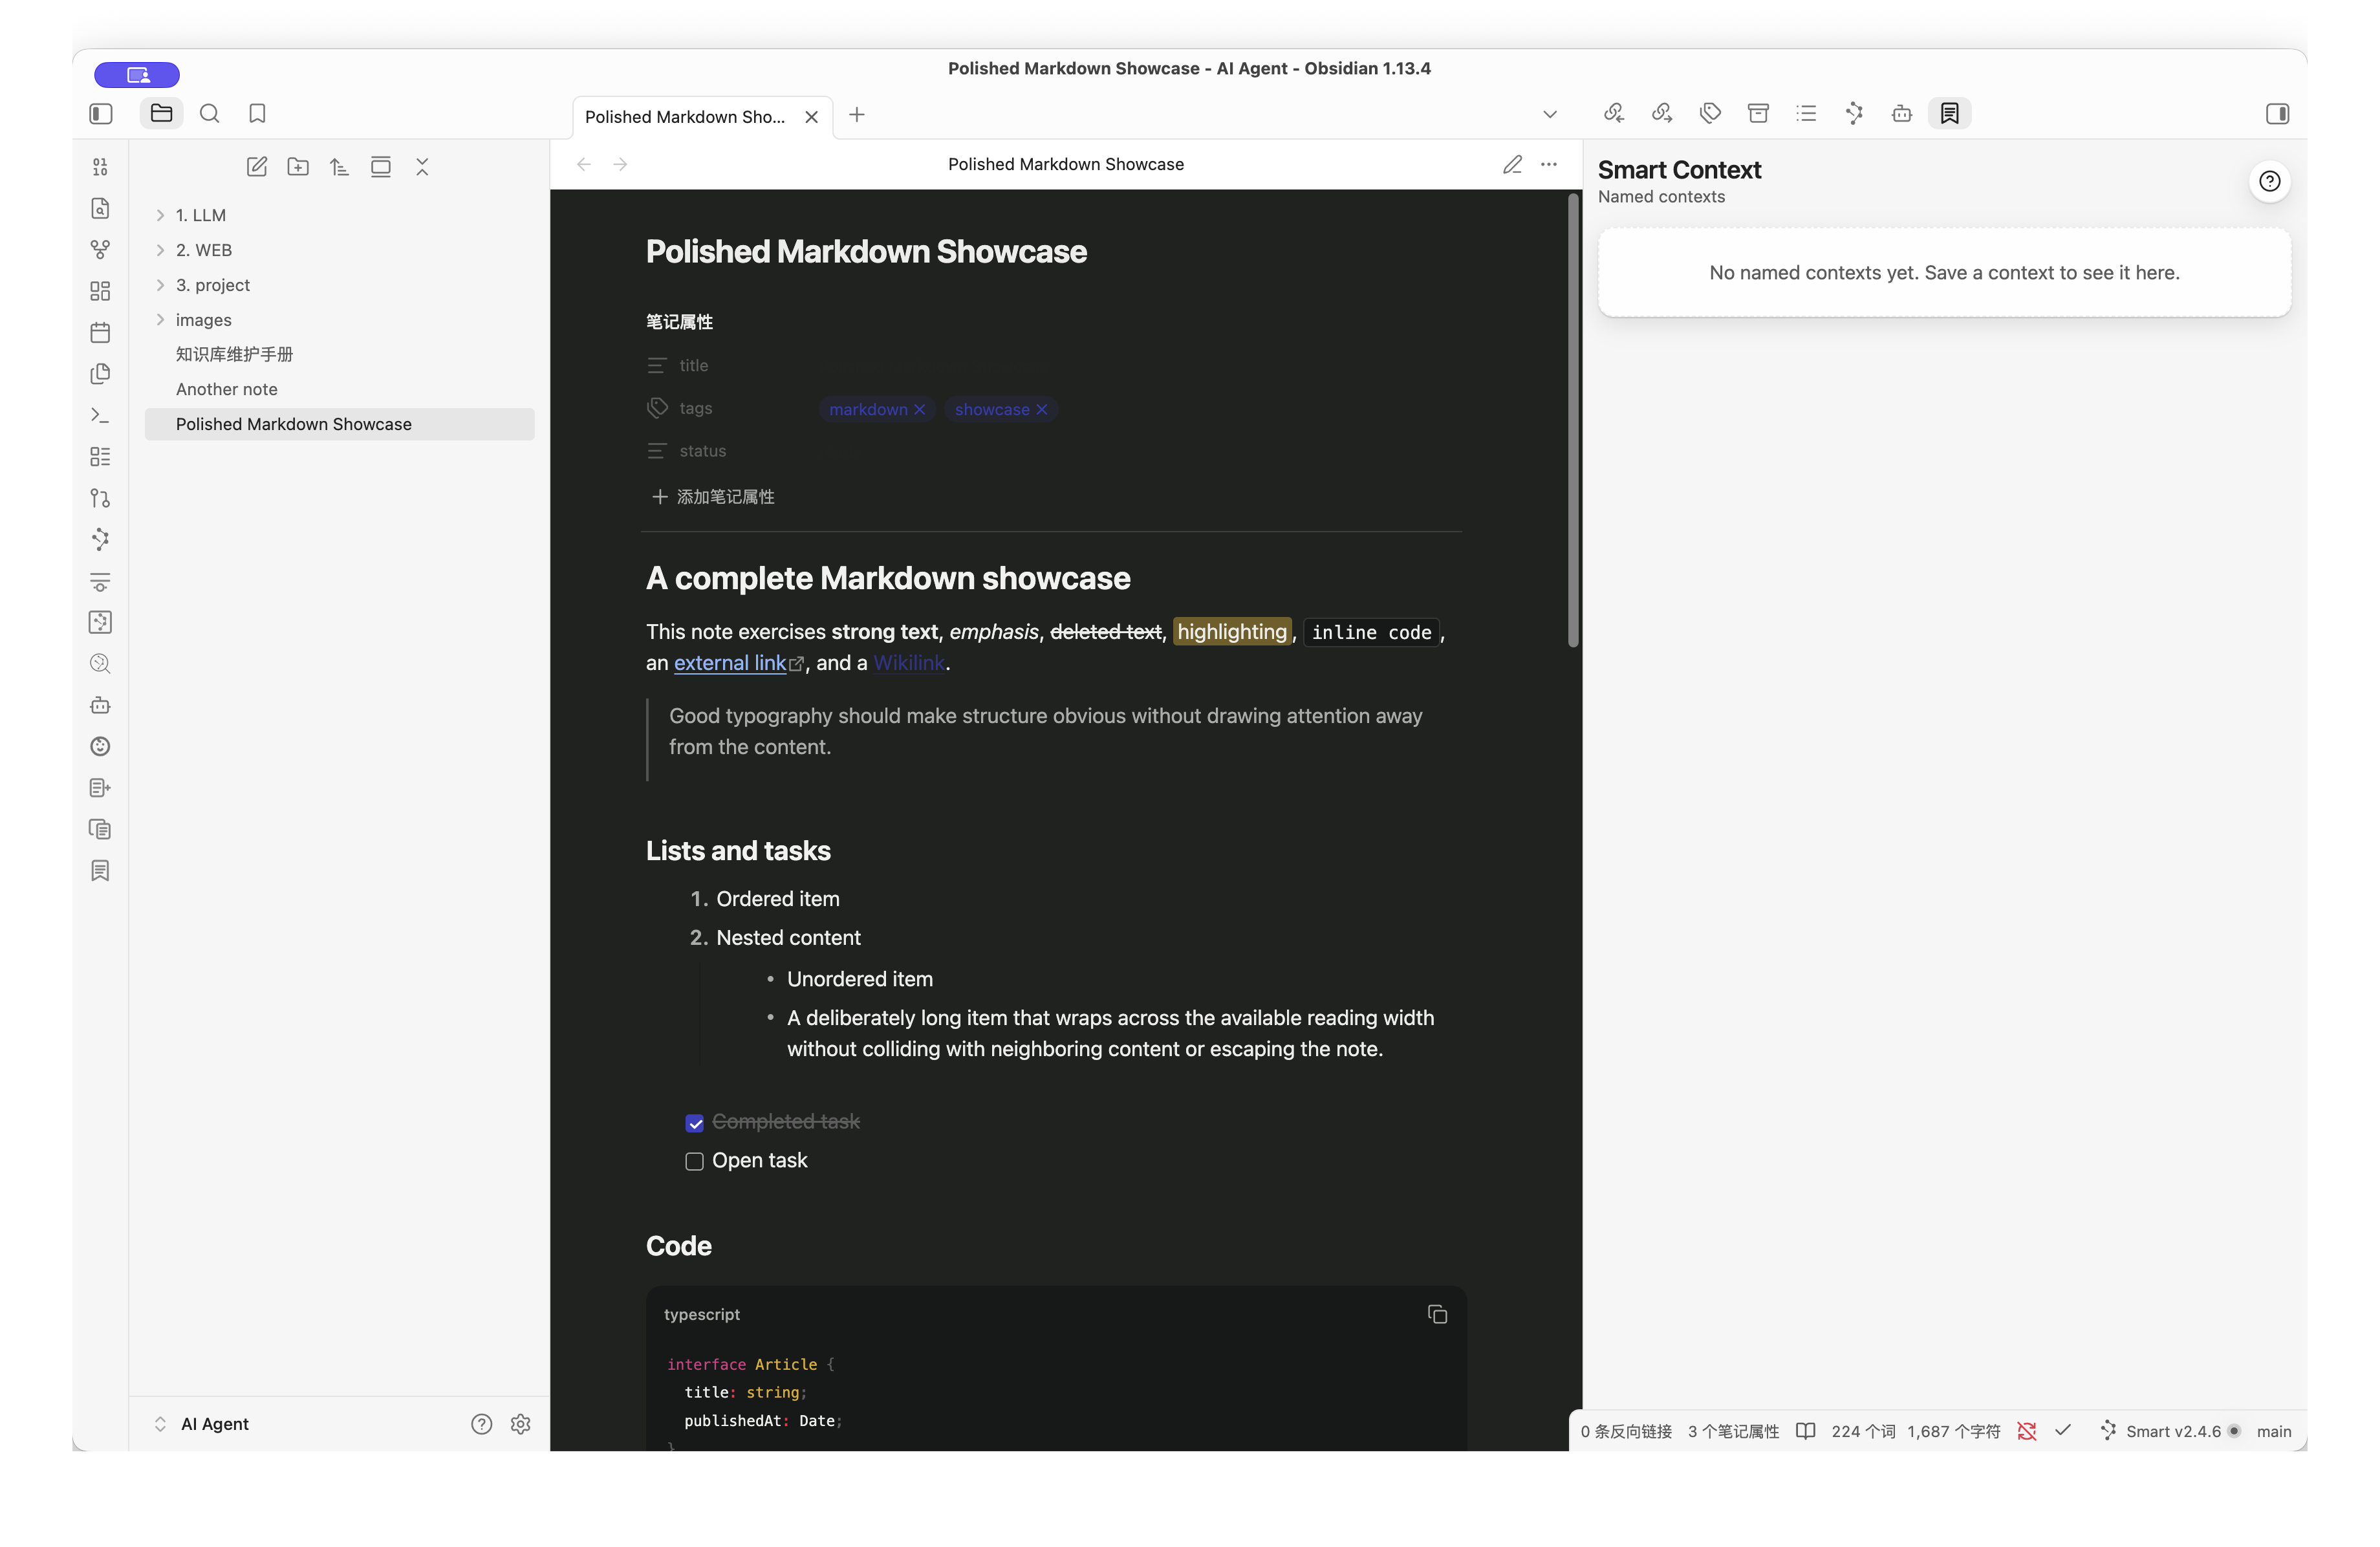Open the search pane
This screenshot has width=2380, height=1547.
click(209, 114)
